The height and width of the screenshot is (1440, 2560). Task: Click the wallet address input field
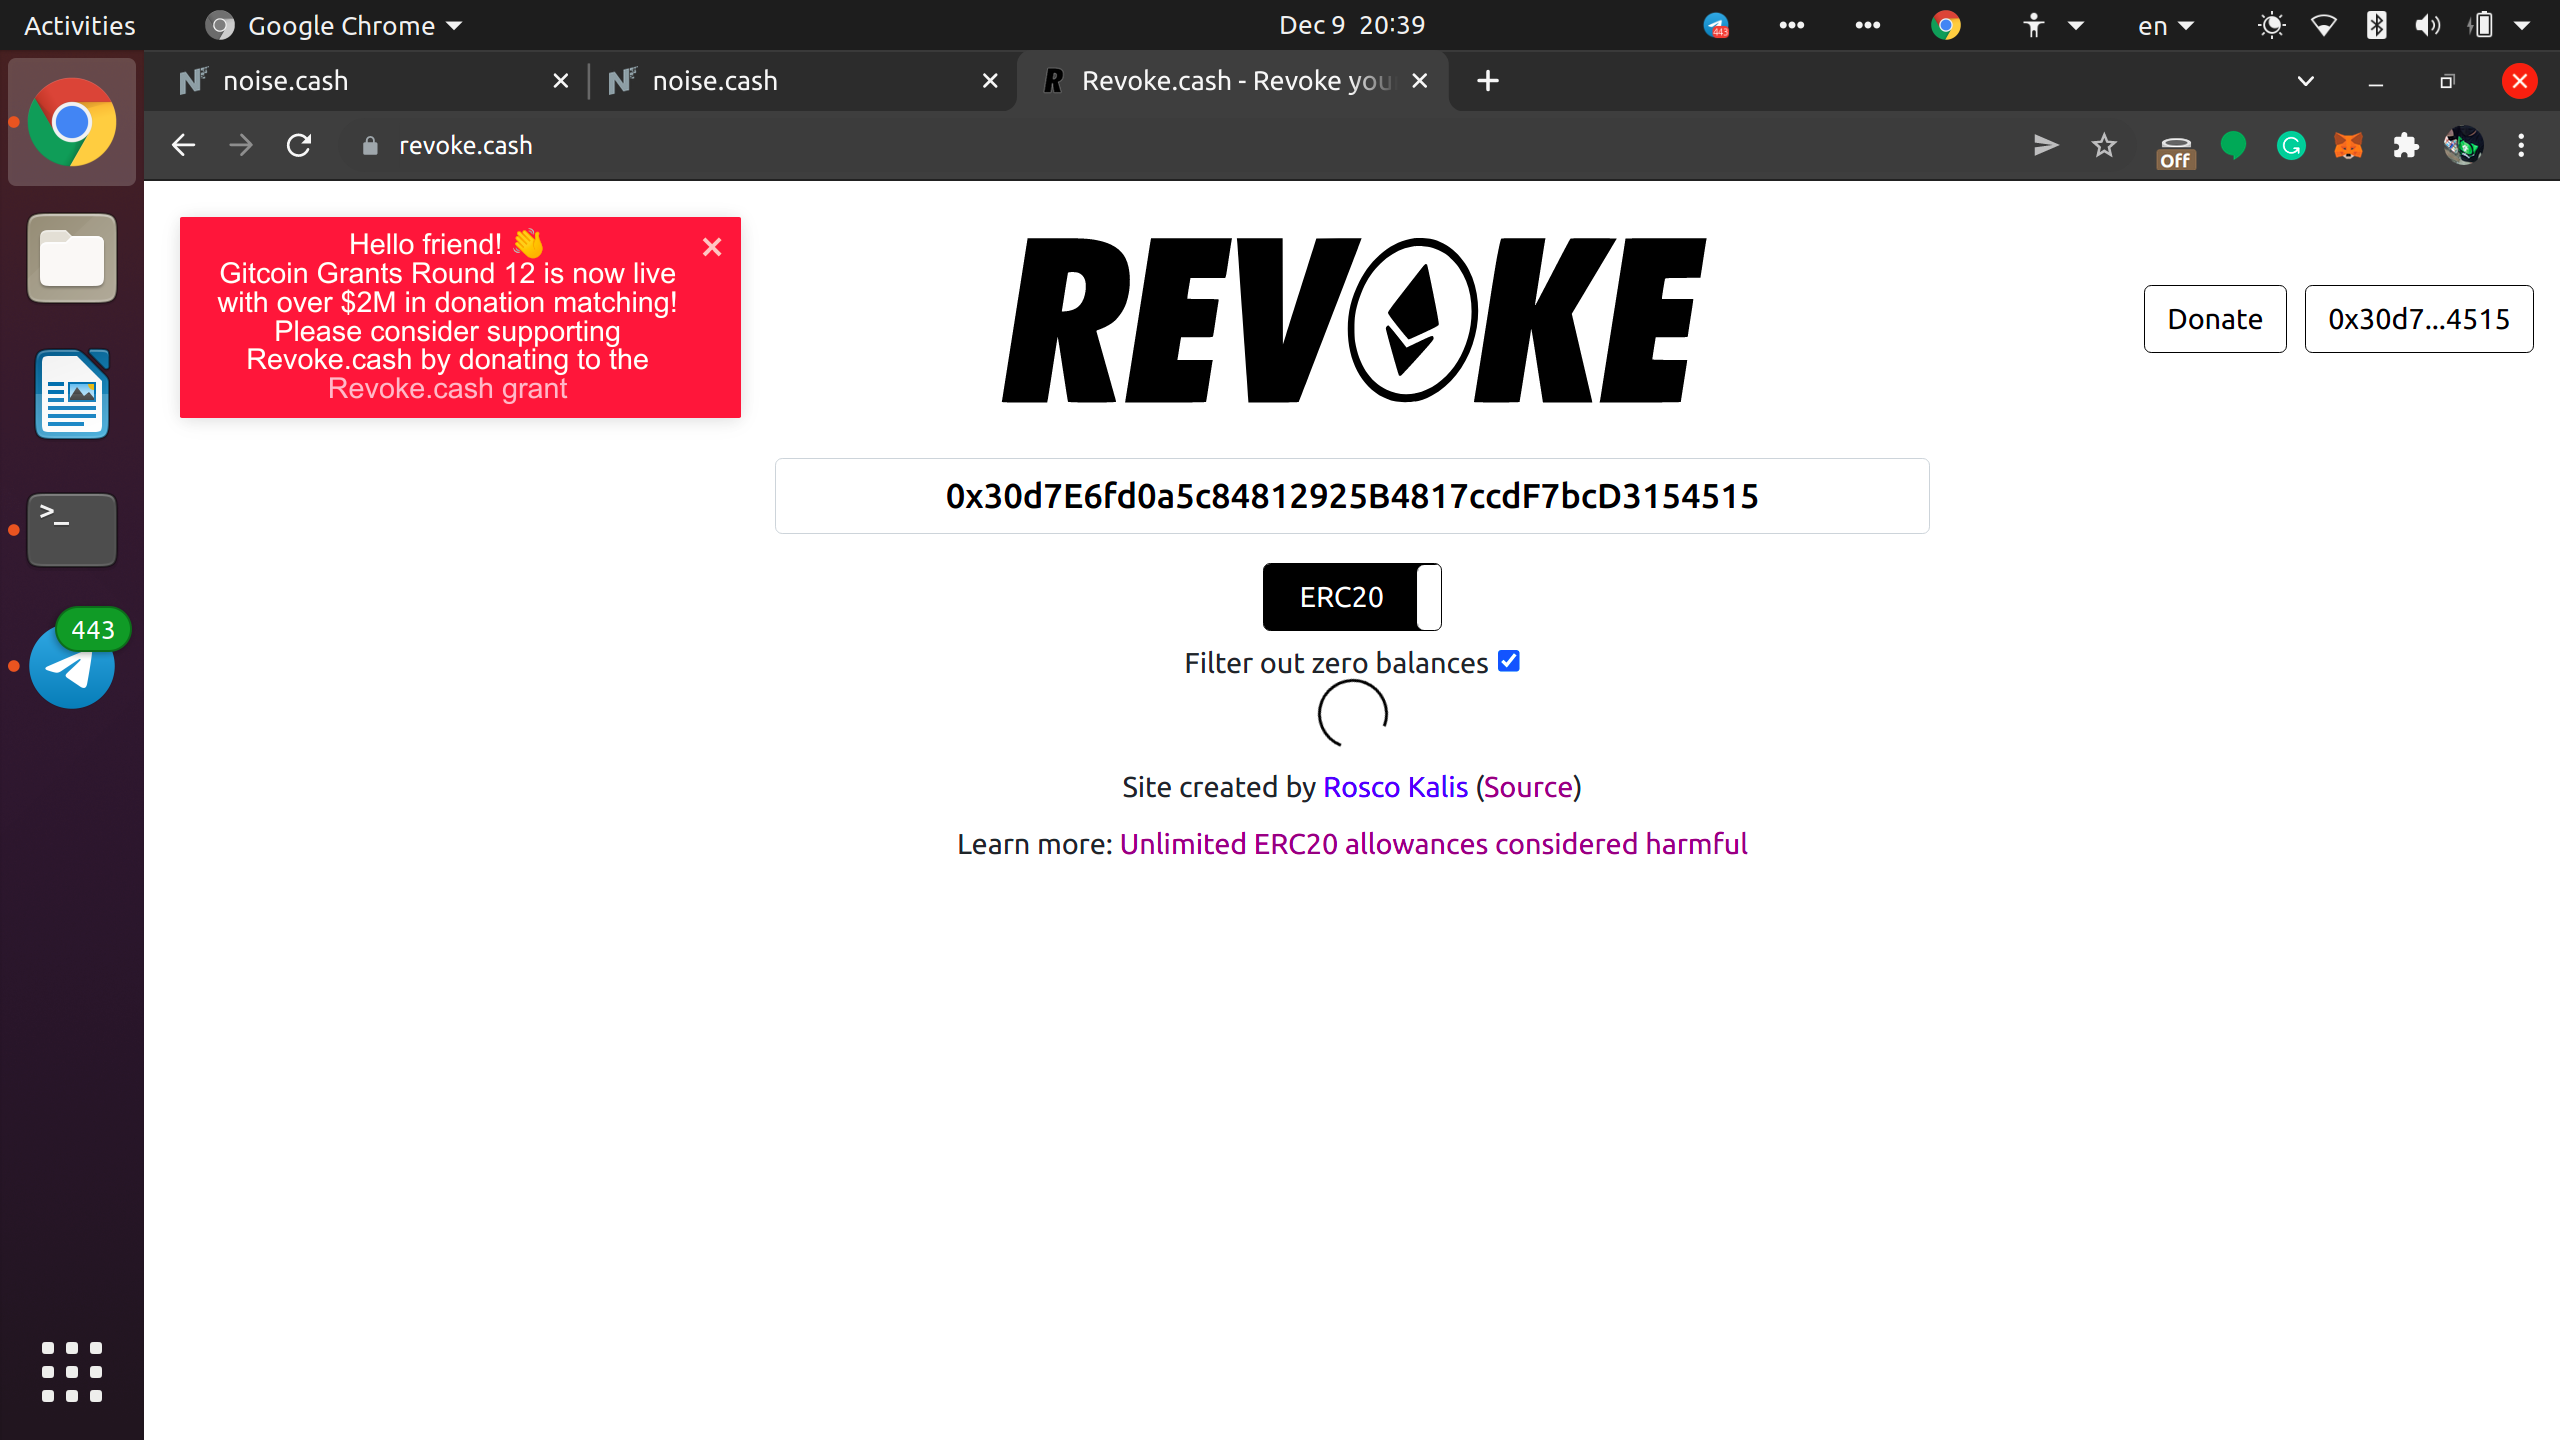point(1352,496)
